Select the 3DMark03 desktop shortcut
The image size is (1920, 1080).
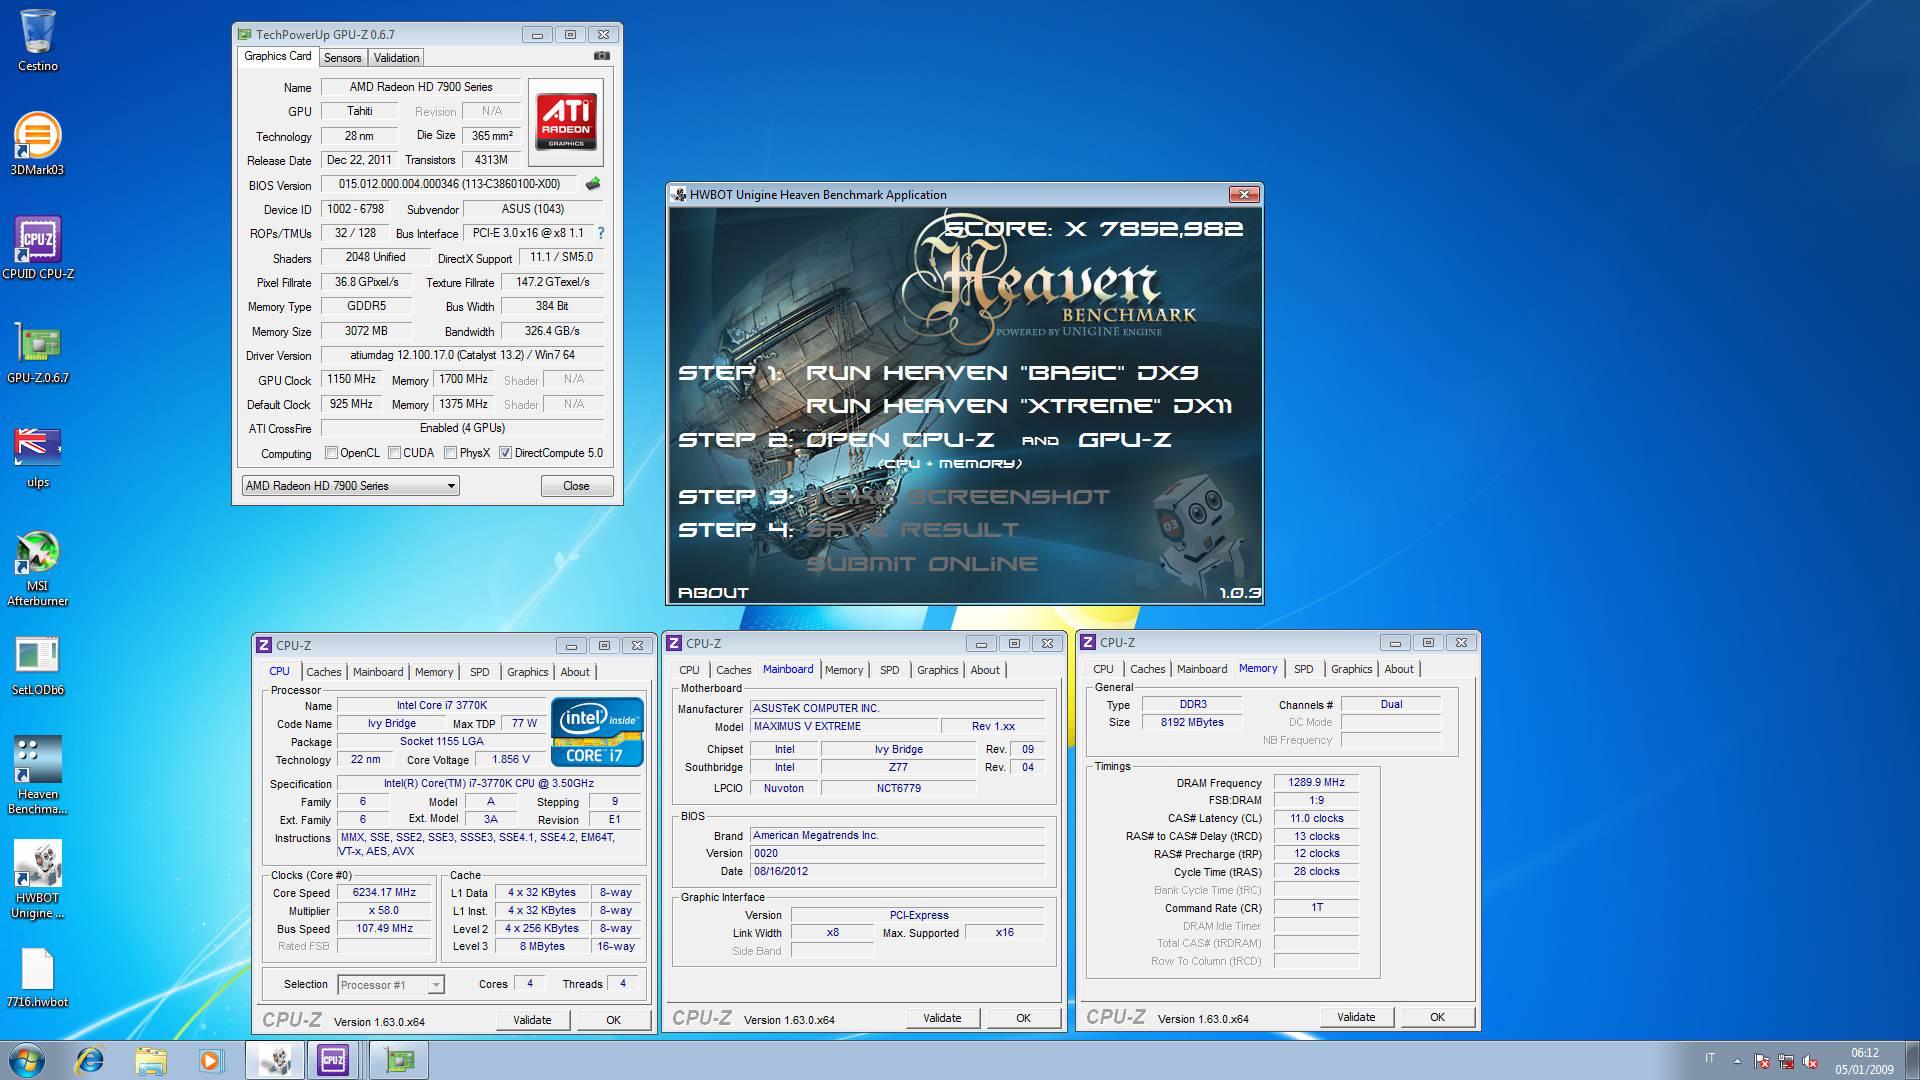pos(38,144)
